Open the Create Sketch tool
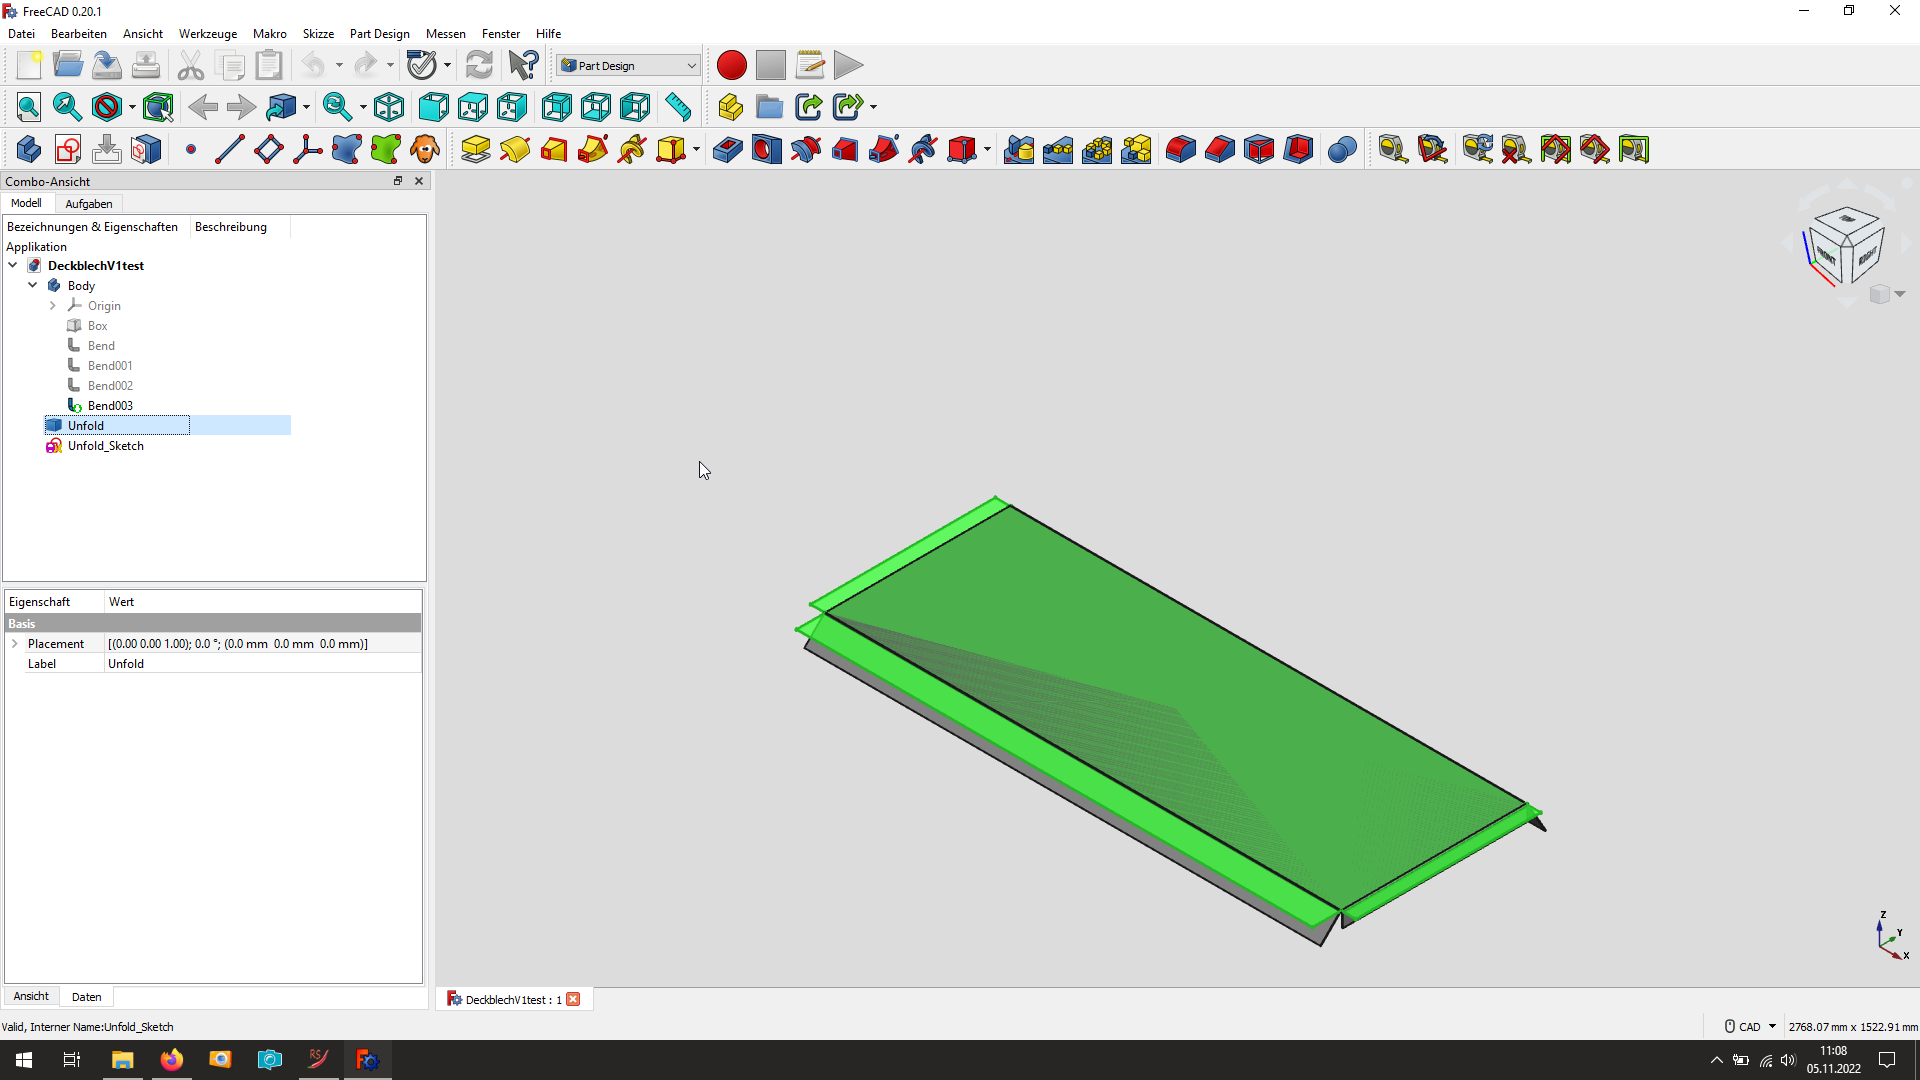Image resolution: width=1920 pixels, height=1080 pixels. [x=67, y=148]
